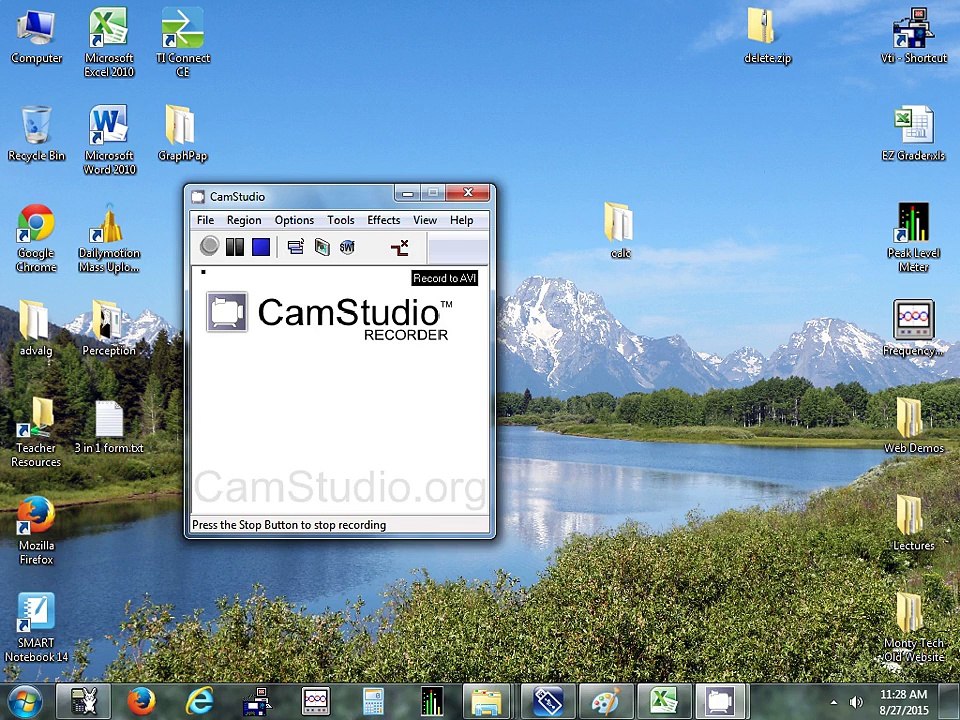Image resolution: width=960 pixels, height=720 pixels.
Task: Click the calculator emulator taskbar icon
Action: point(84,701)
